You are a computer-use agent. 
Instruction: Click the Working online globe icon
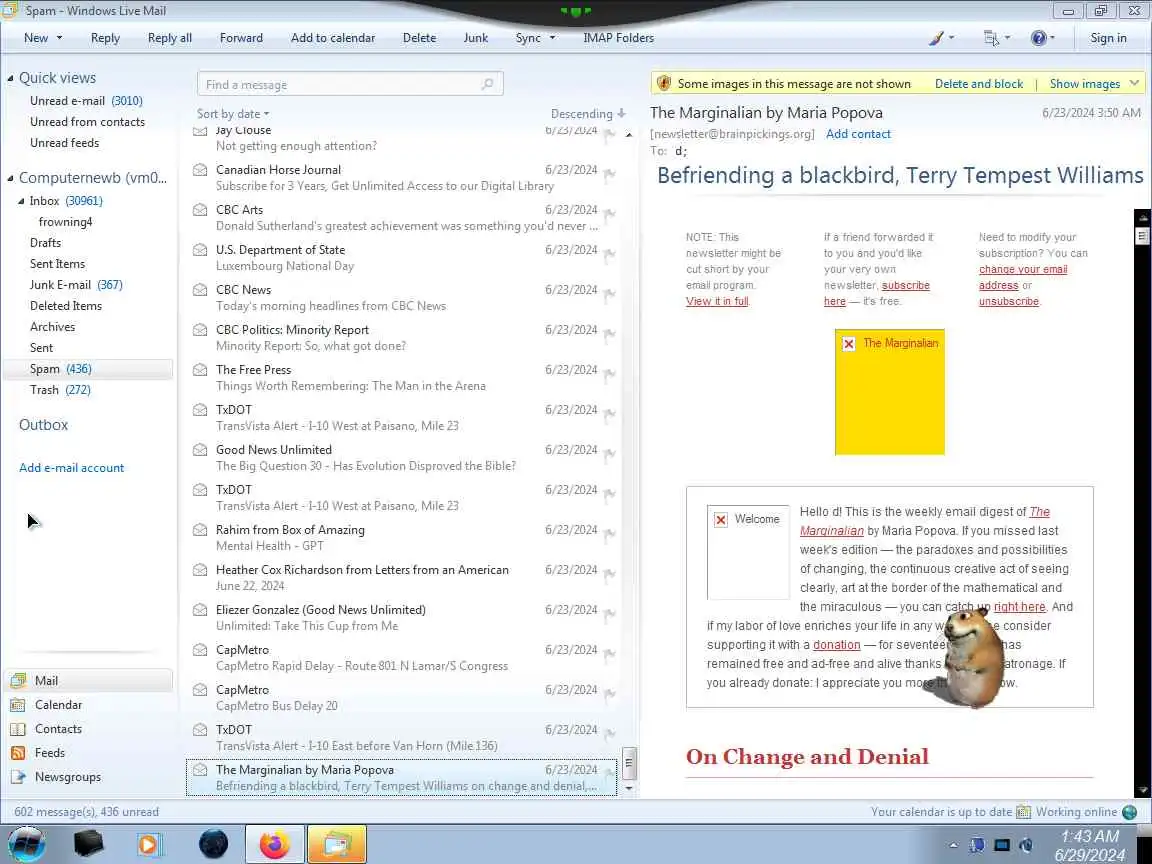[x=1129, y=812]
